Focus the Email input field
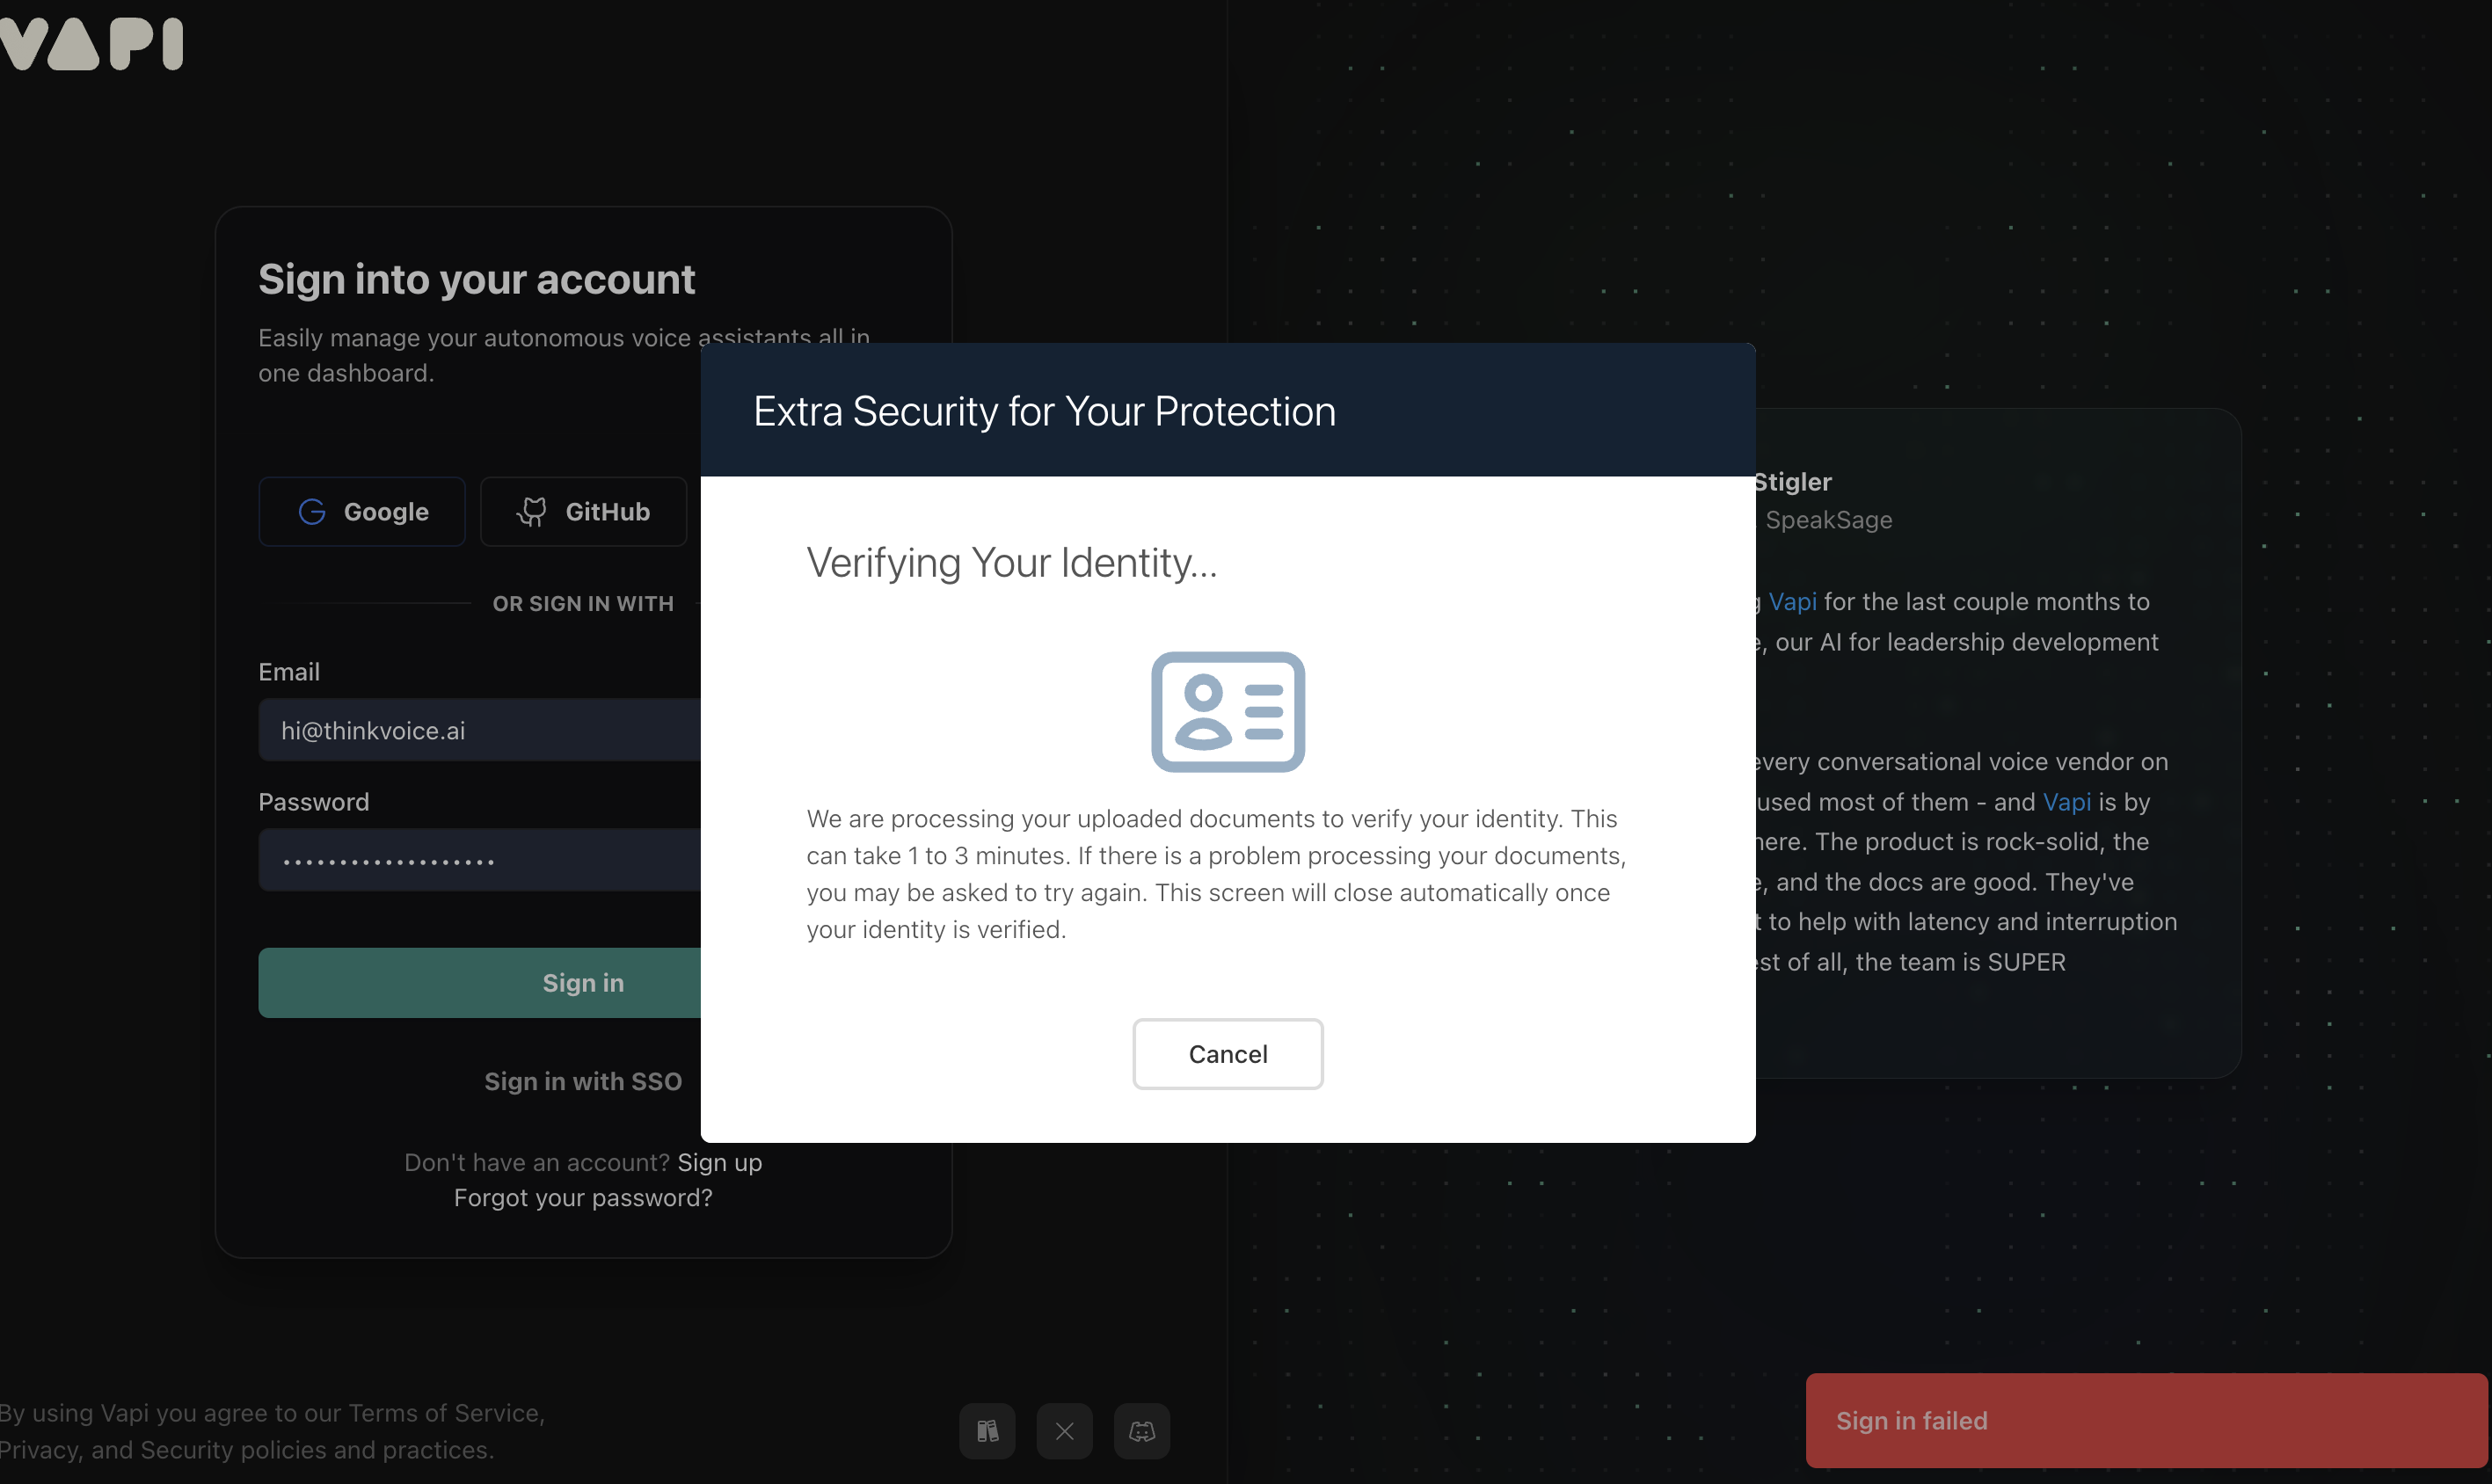 click(x=480, y=731)
